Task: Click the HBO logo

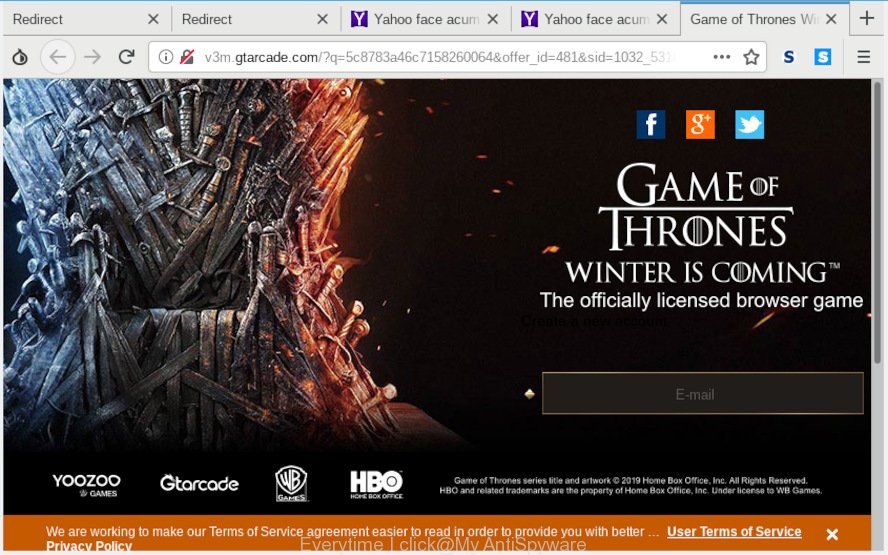Action: [x=377, y=484]
